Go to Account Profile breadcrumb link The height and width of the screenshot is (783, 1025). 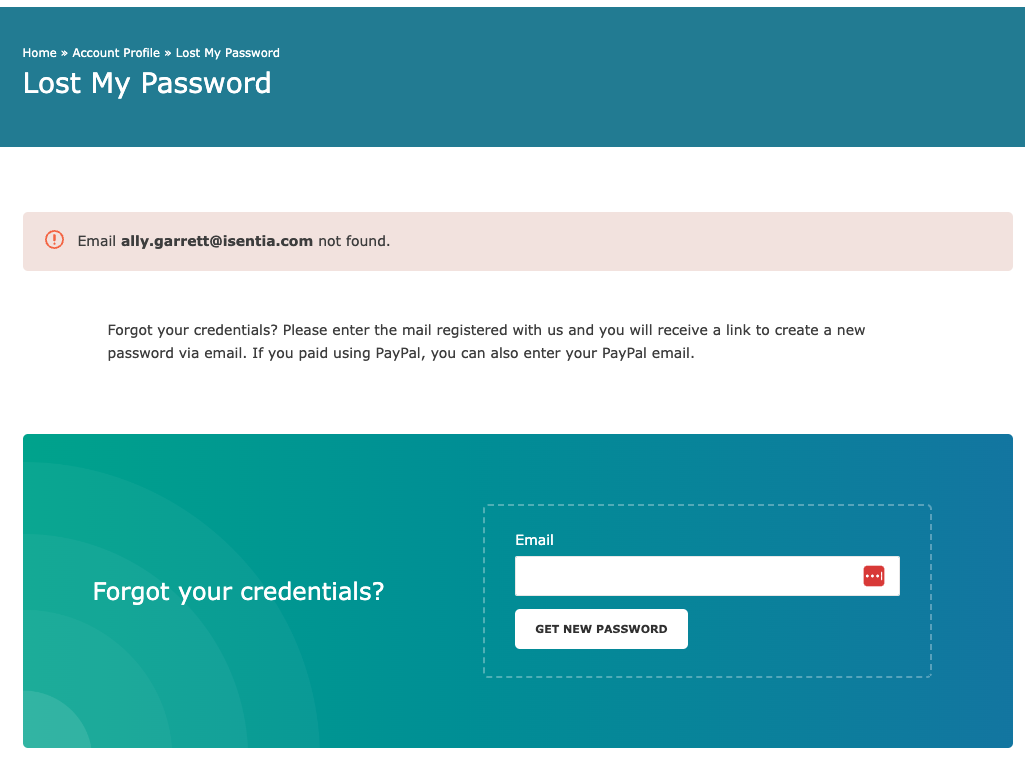[x=116, y=53]
